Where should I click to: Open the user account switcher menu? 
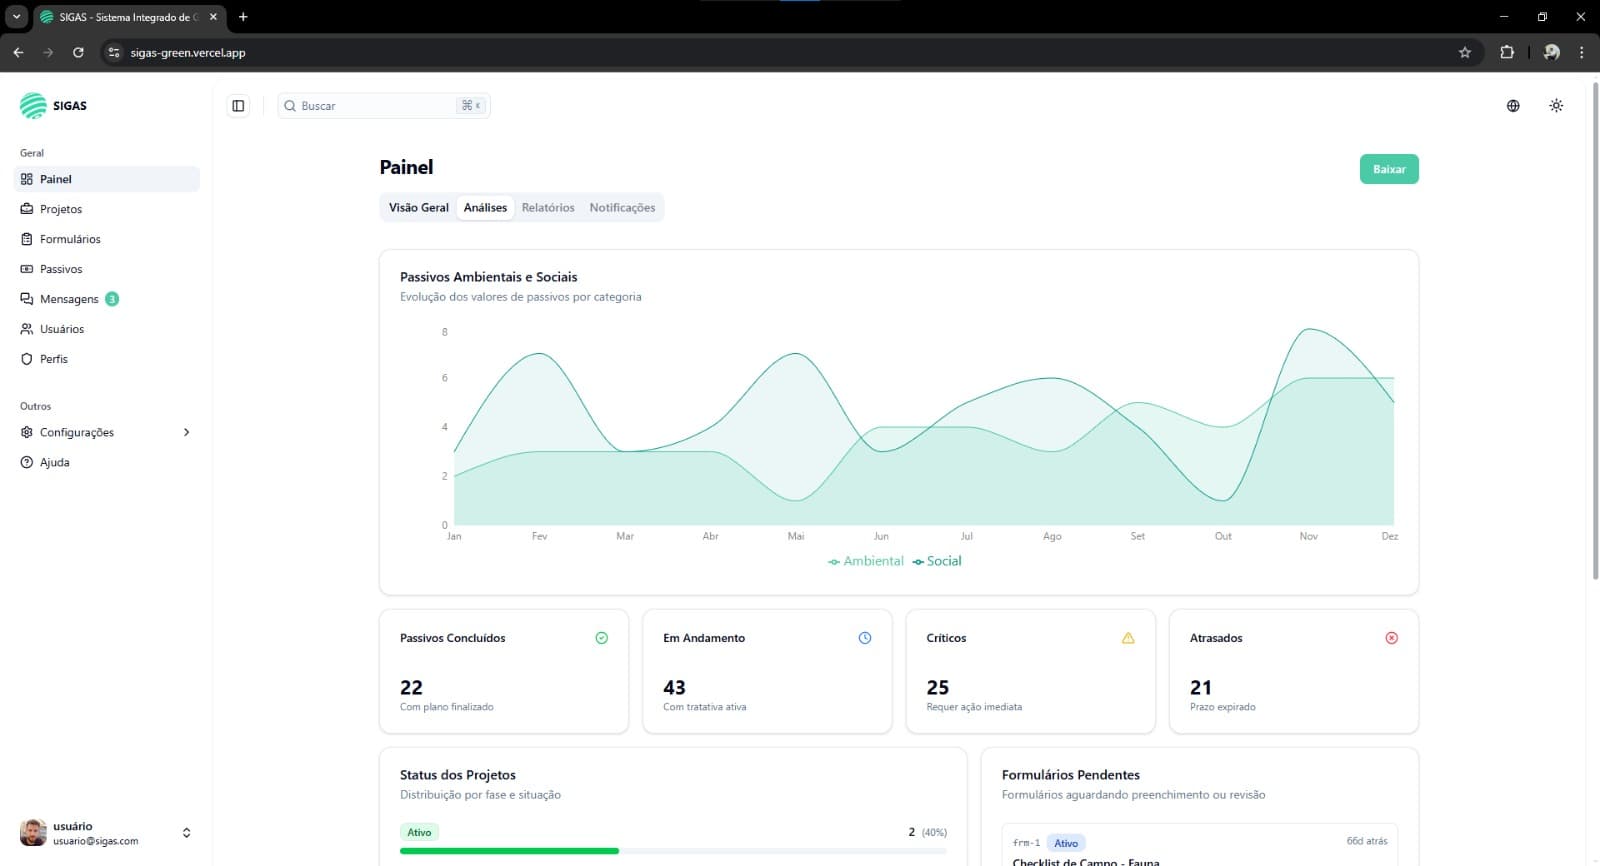click(x=186, y=833)
